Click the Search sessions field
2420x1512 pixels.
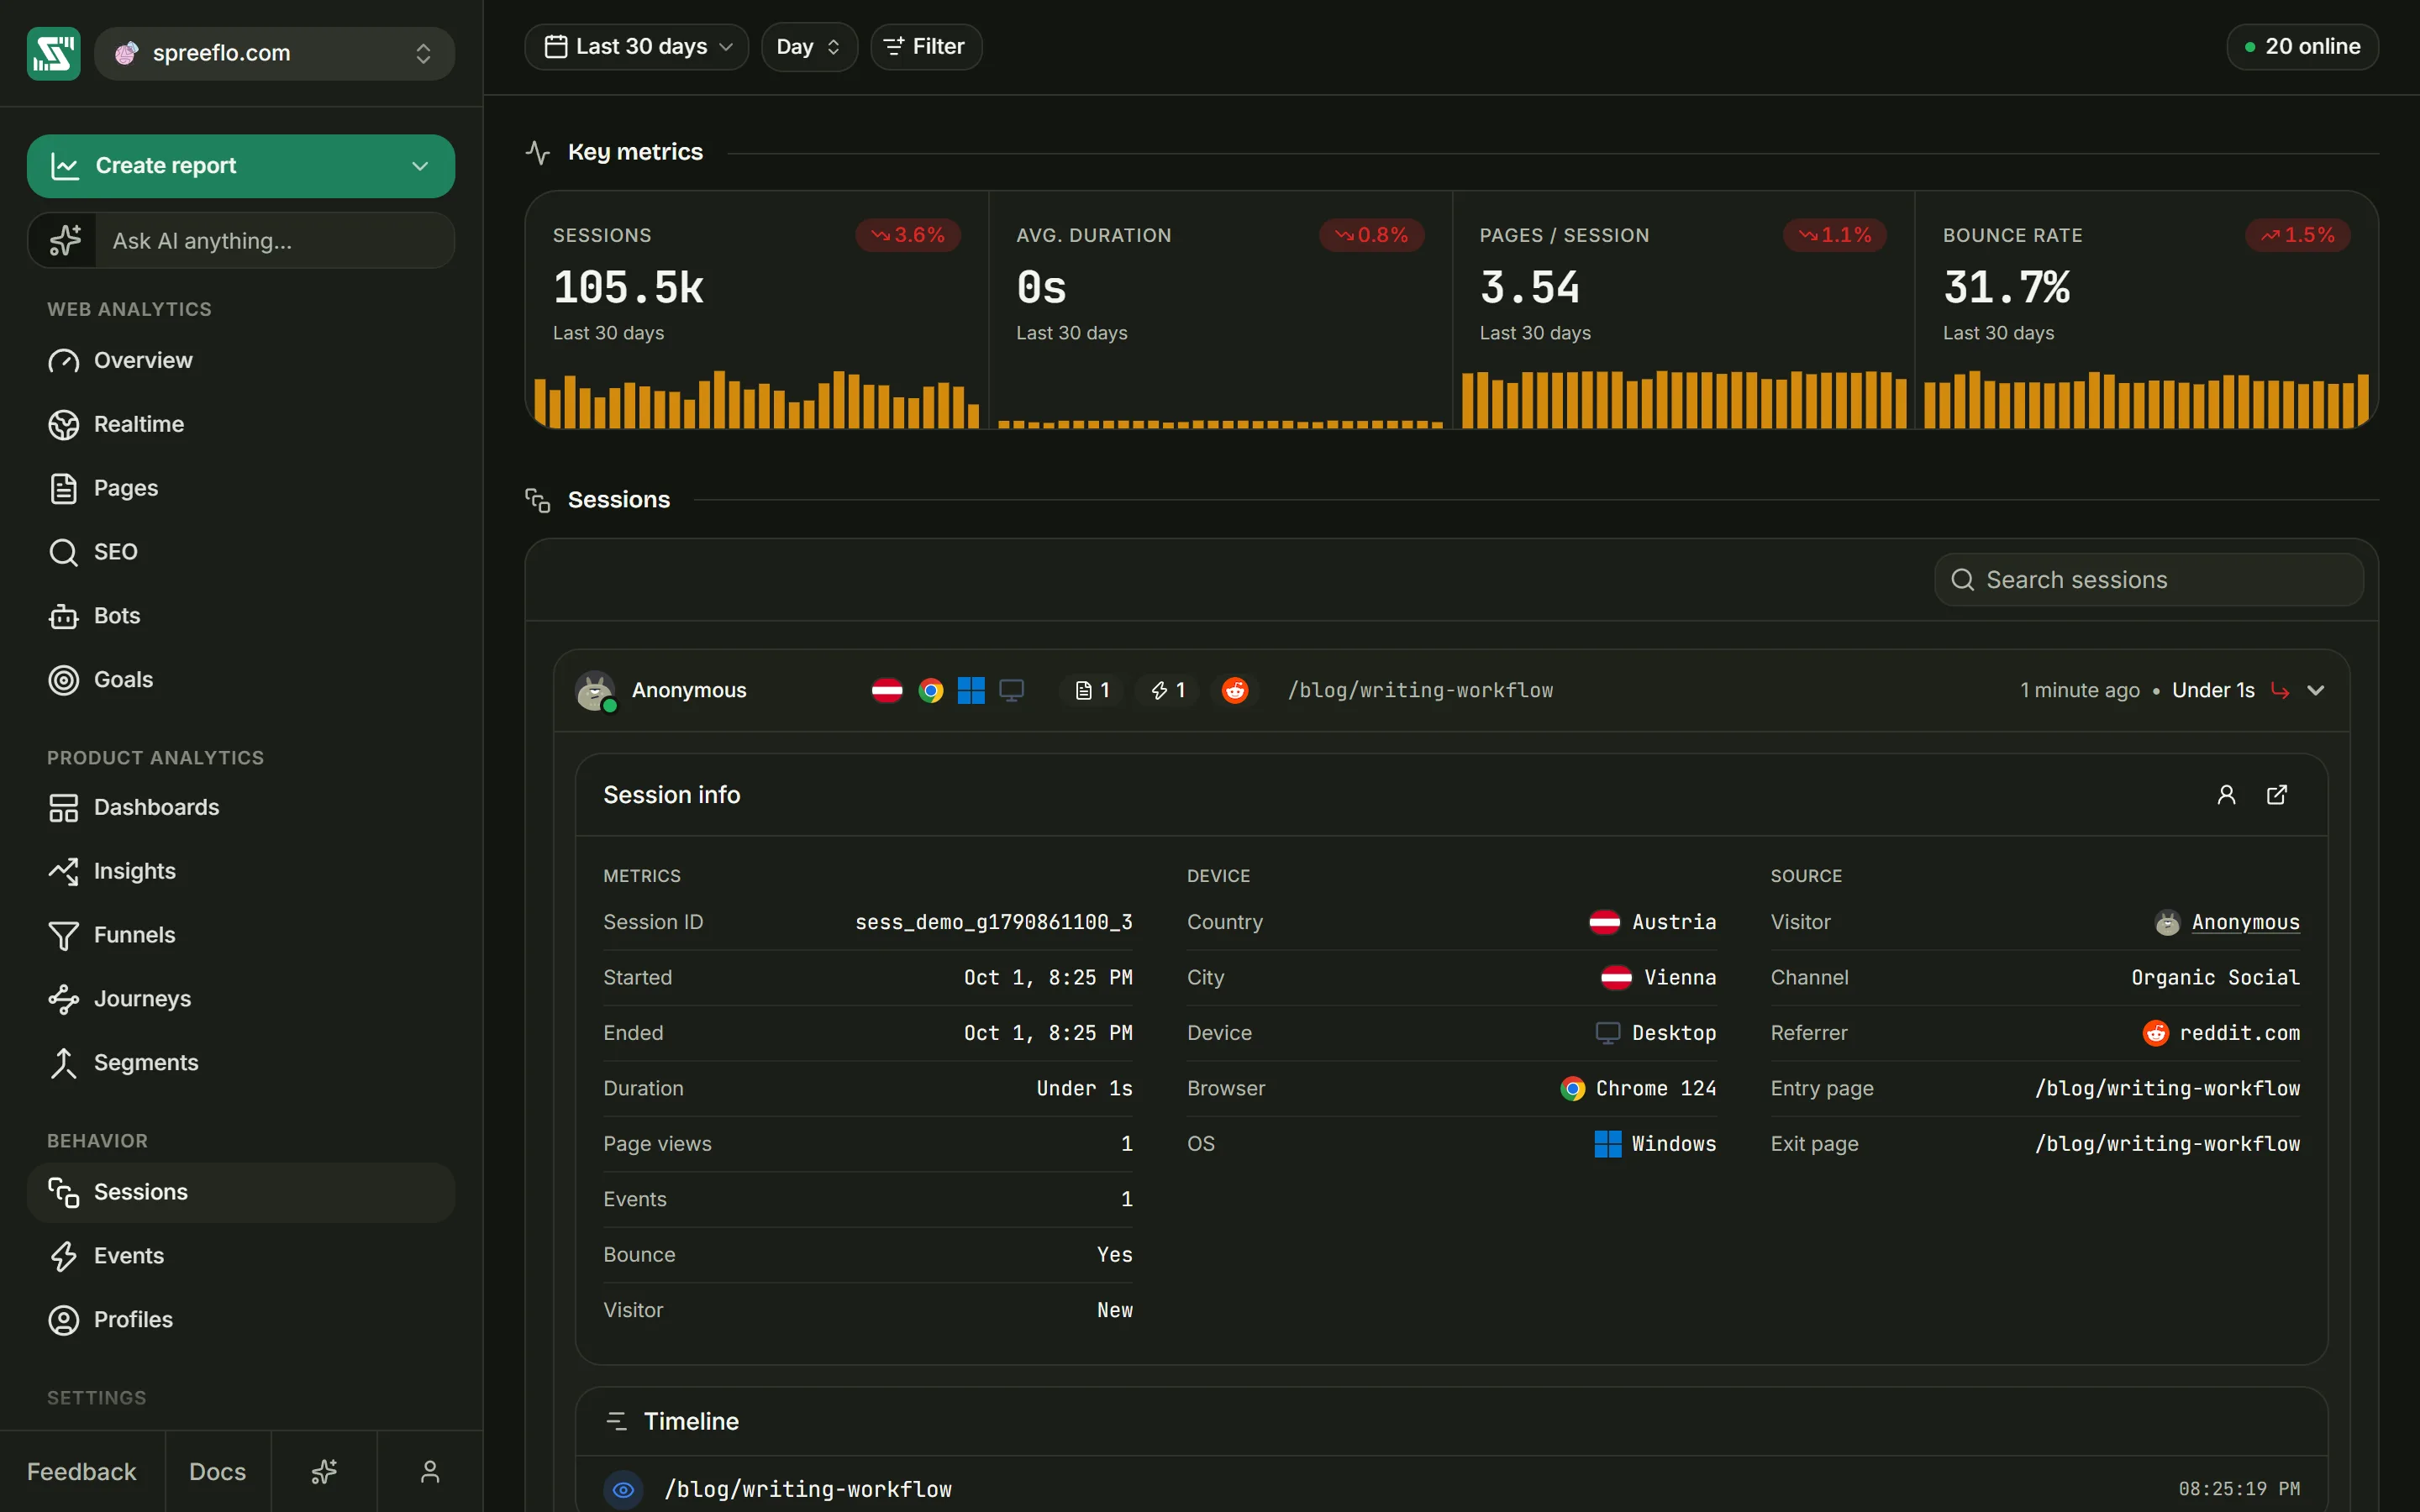click(x=2149, y=580)
